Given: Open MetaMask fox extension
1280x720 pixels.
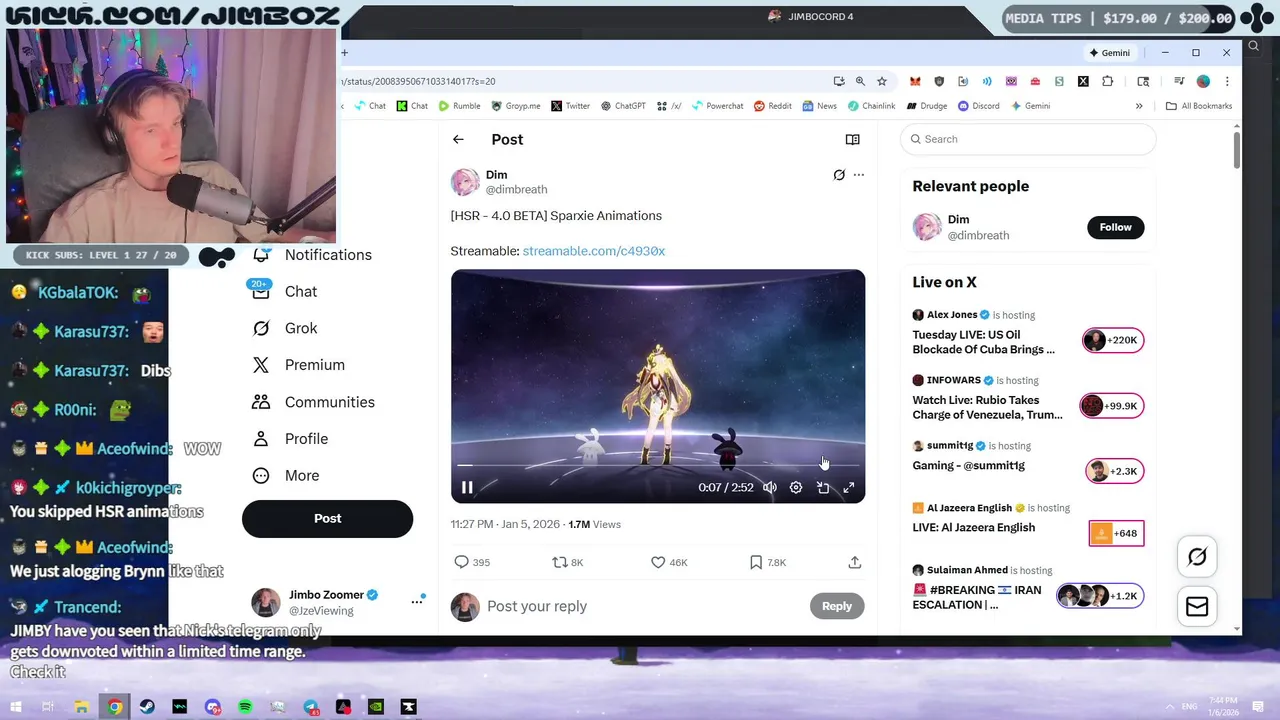Looking at the screenshot, I should click(x=914, y=81).
